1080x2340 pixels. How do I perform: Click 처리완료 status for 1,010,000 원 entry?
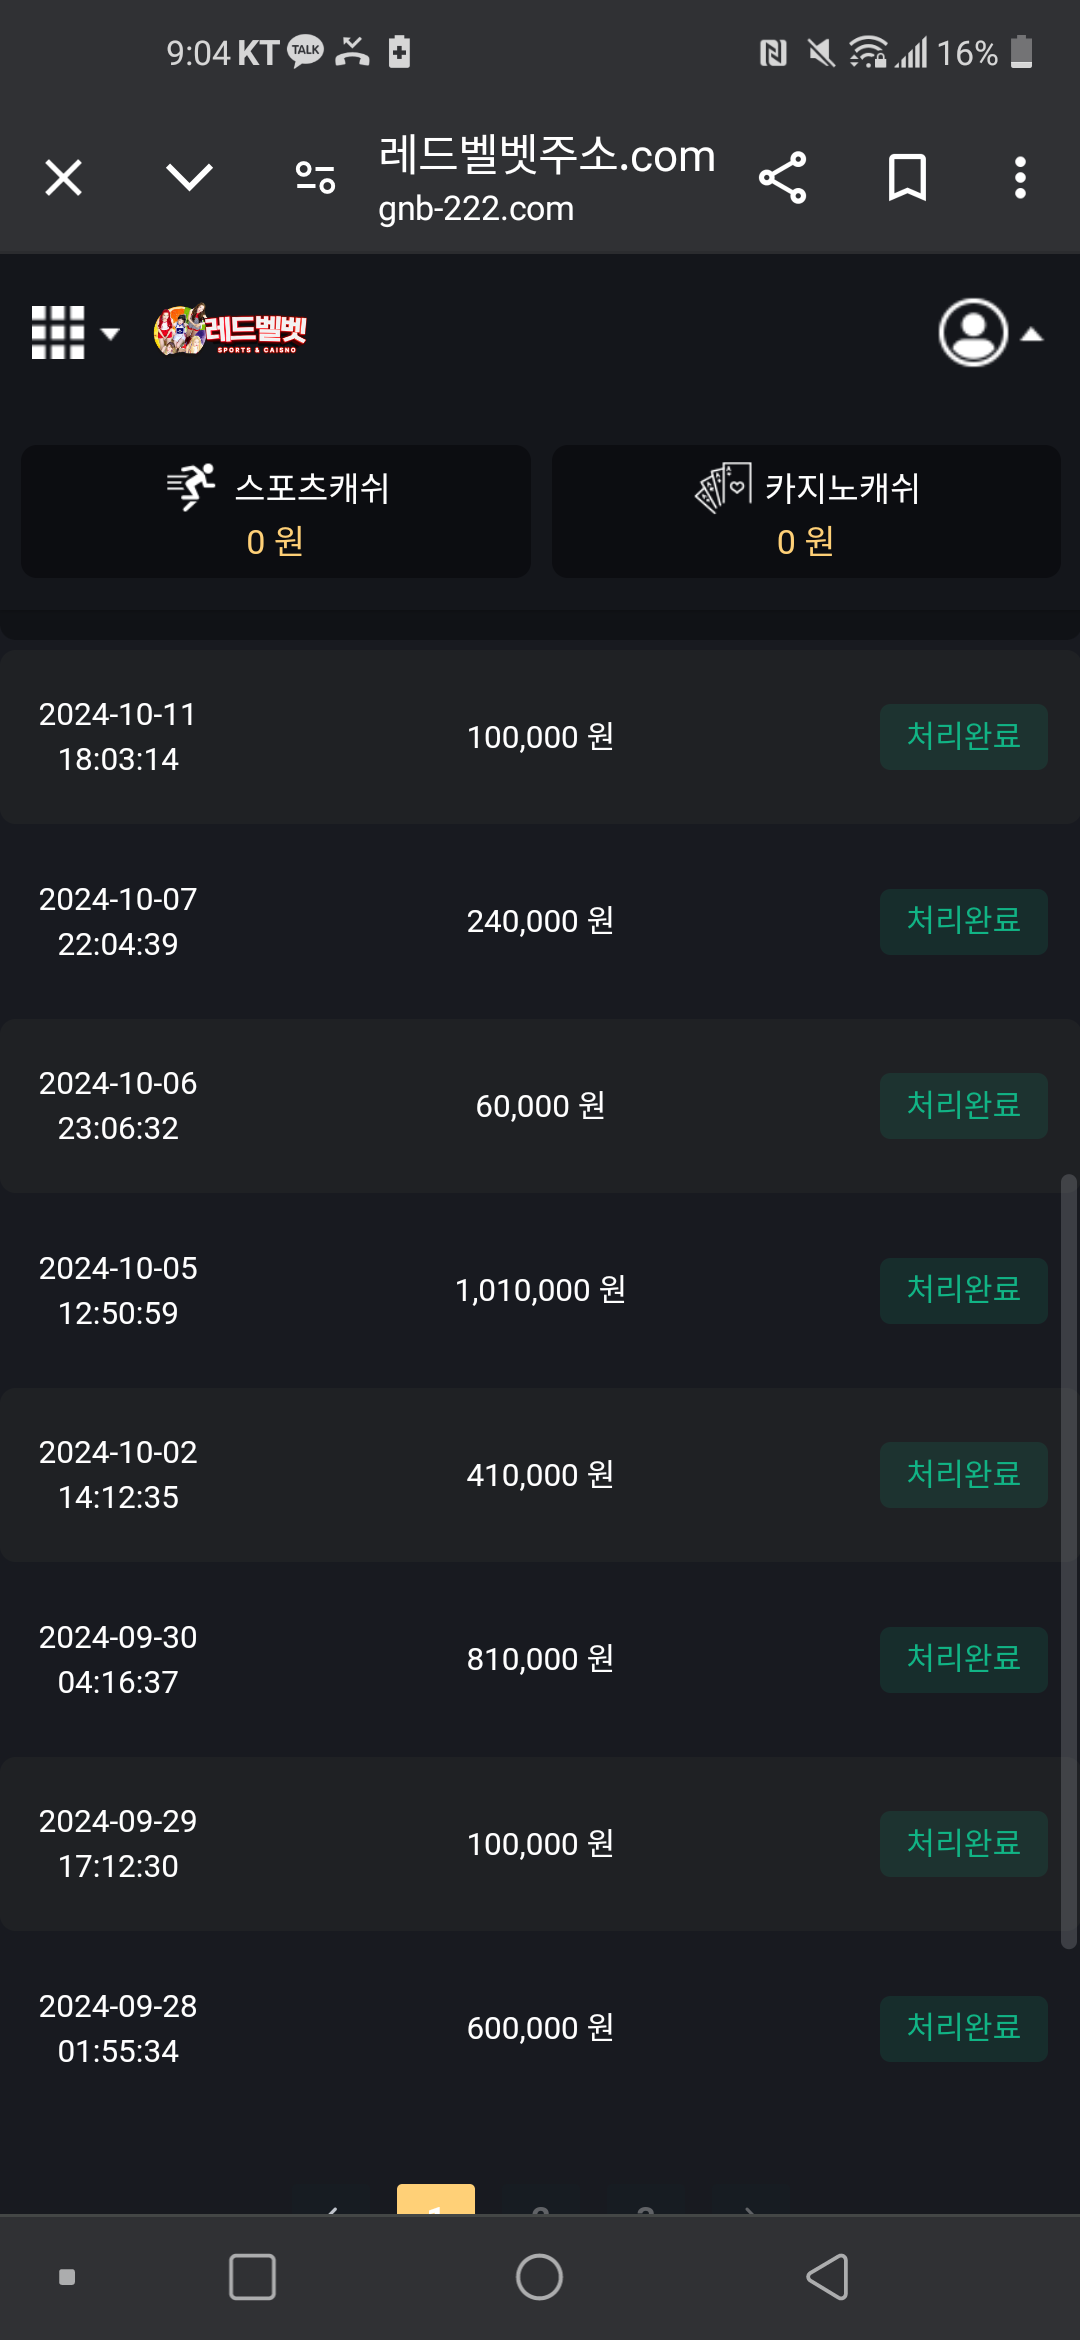click(964, 1291)
